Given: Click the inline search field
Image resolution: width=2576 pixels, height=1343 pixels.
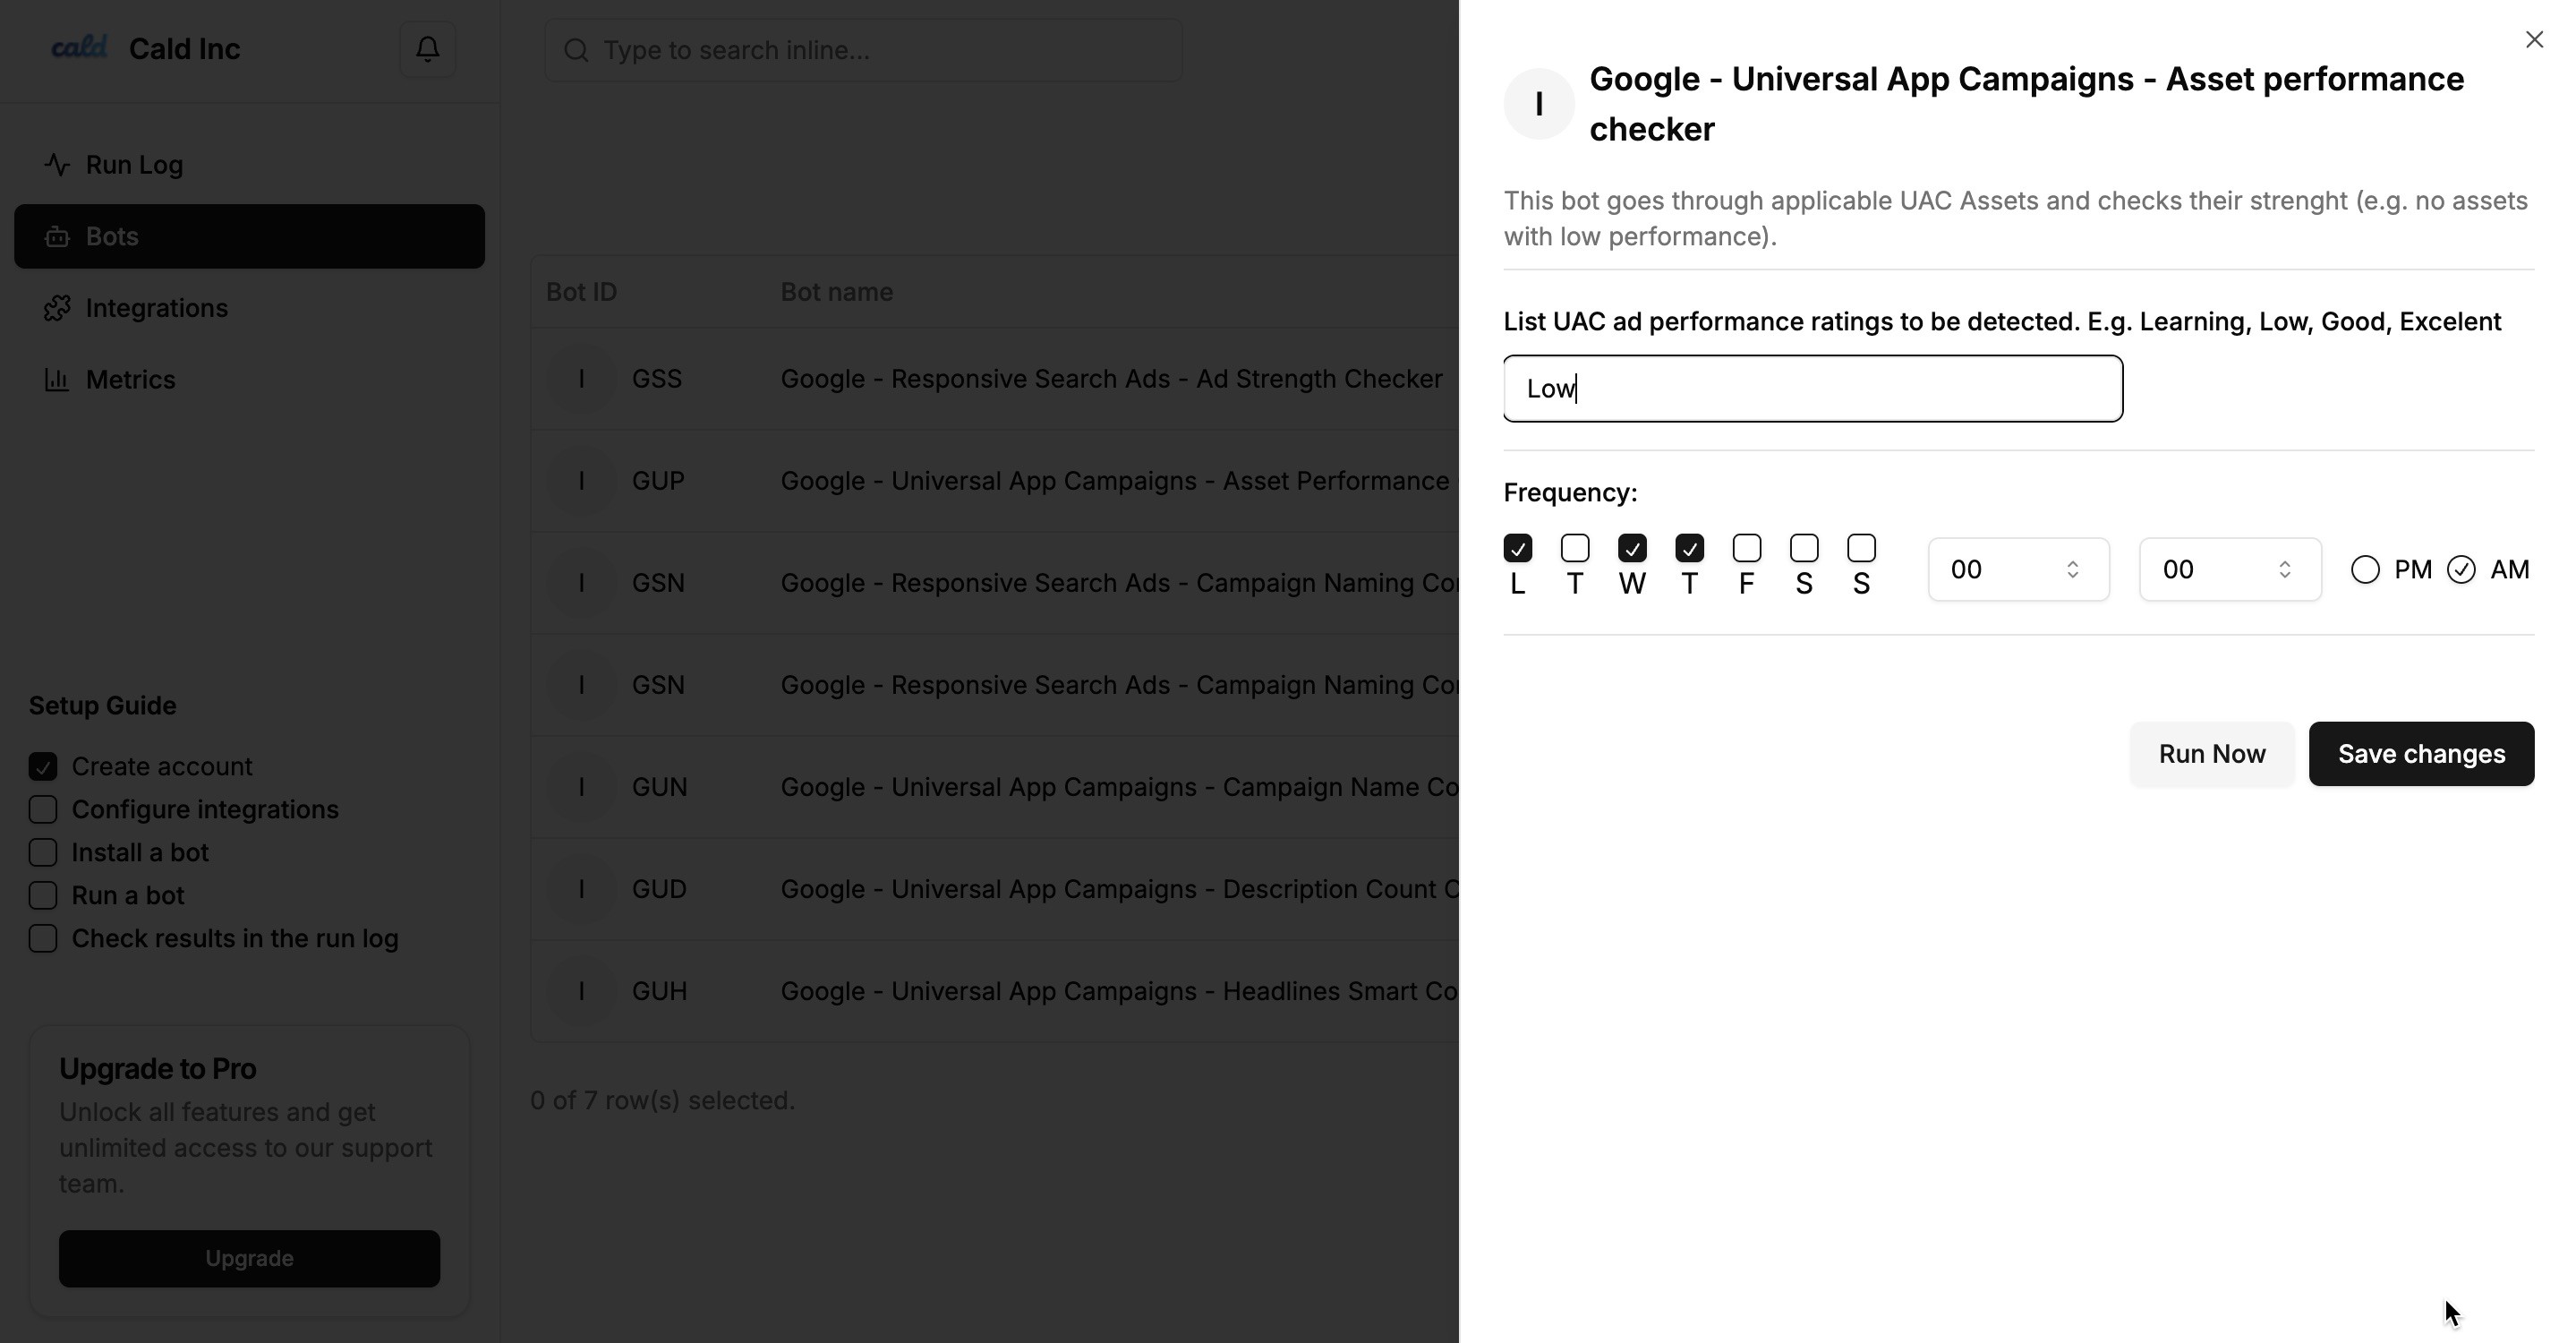Looking at the screenshot, I should (x=863, y=50).
